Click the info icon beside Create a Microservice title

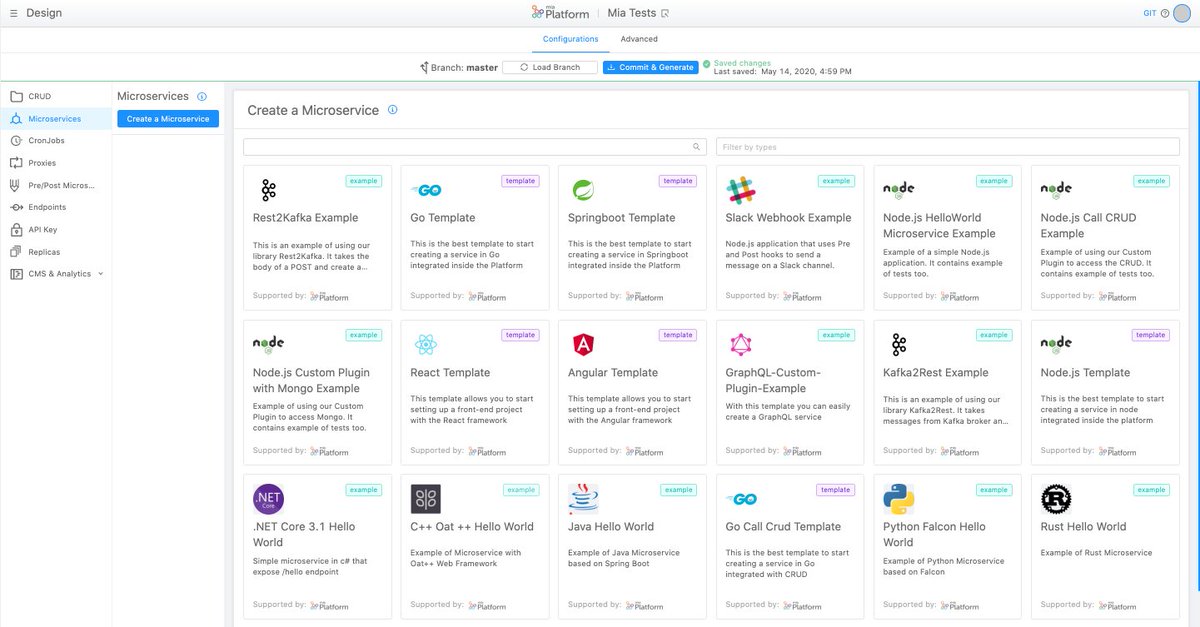click(393, 110)
